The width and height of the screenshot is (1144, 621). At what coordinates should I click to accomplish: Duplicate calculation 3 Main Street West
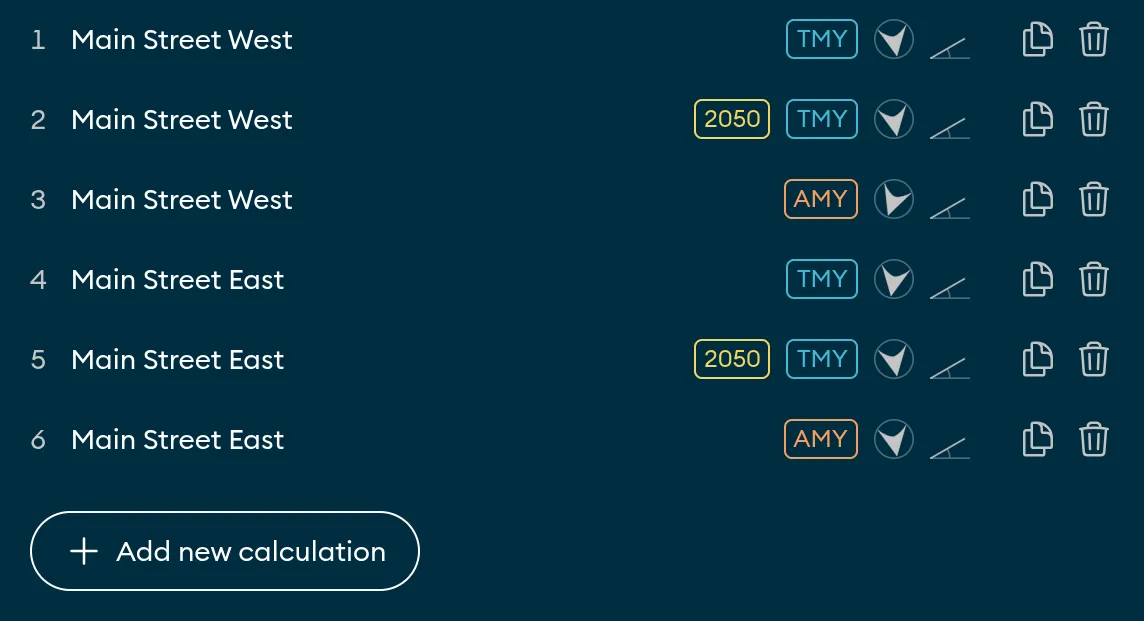(1037, 199)
